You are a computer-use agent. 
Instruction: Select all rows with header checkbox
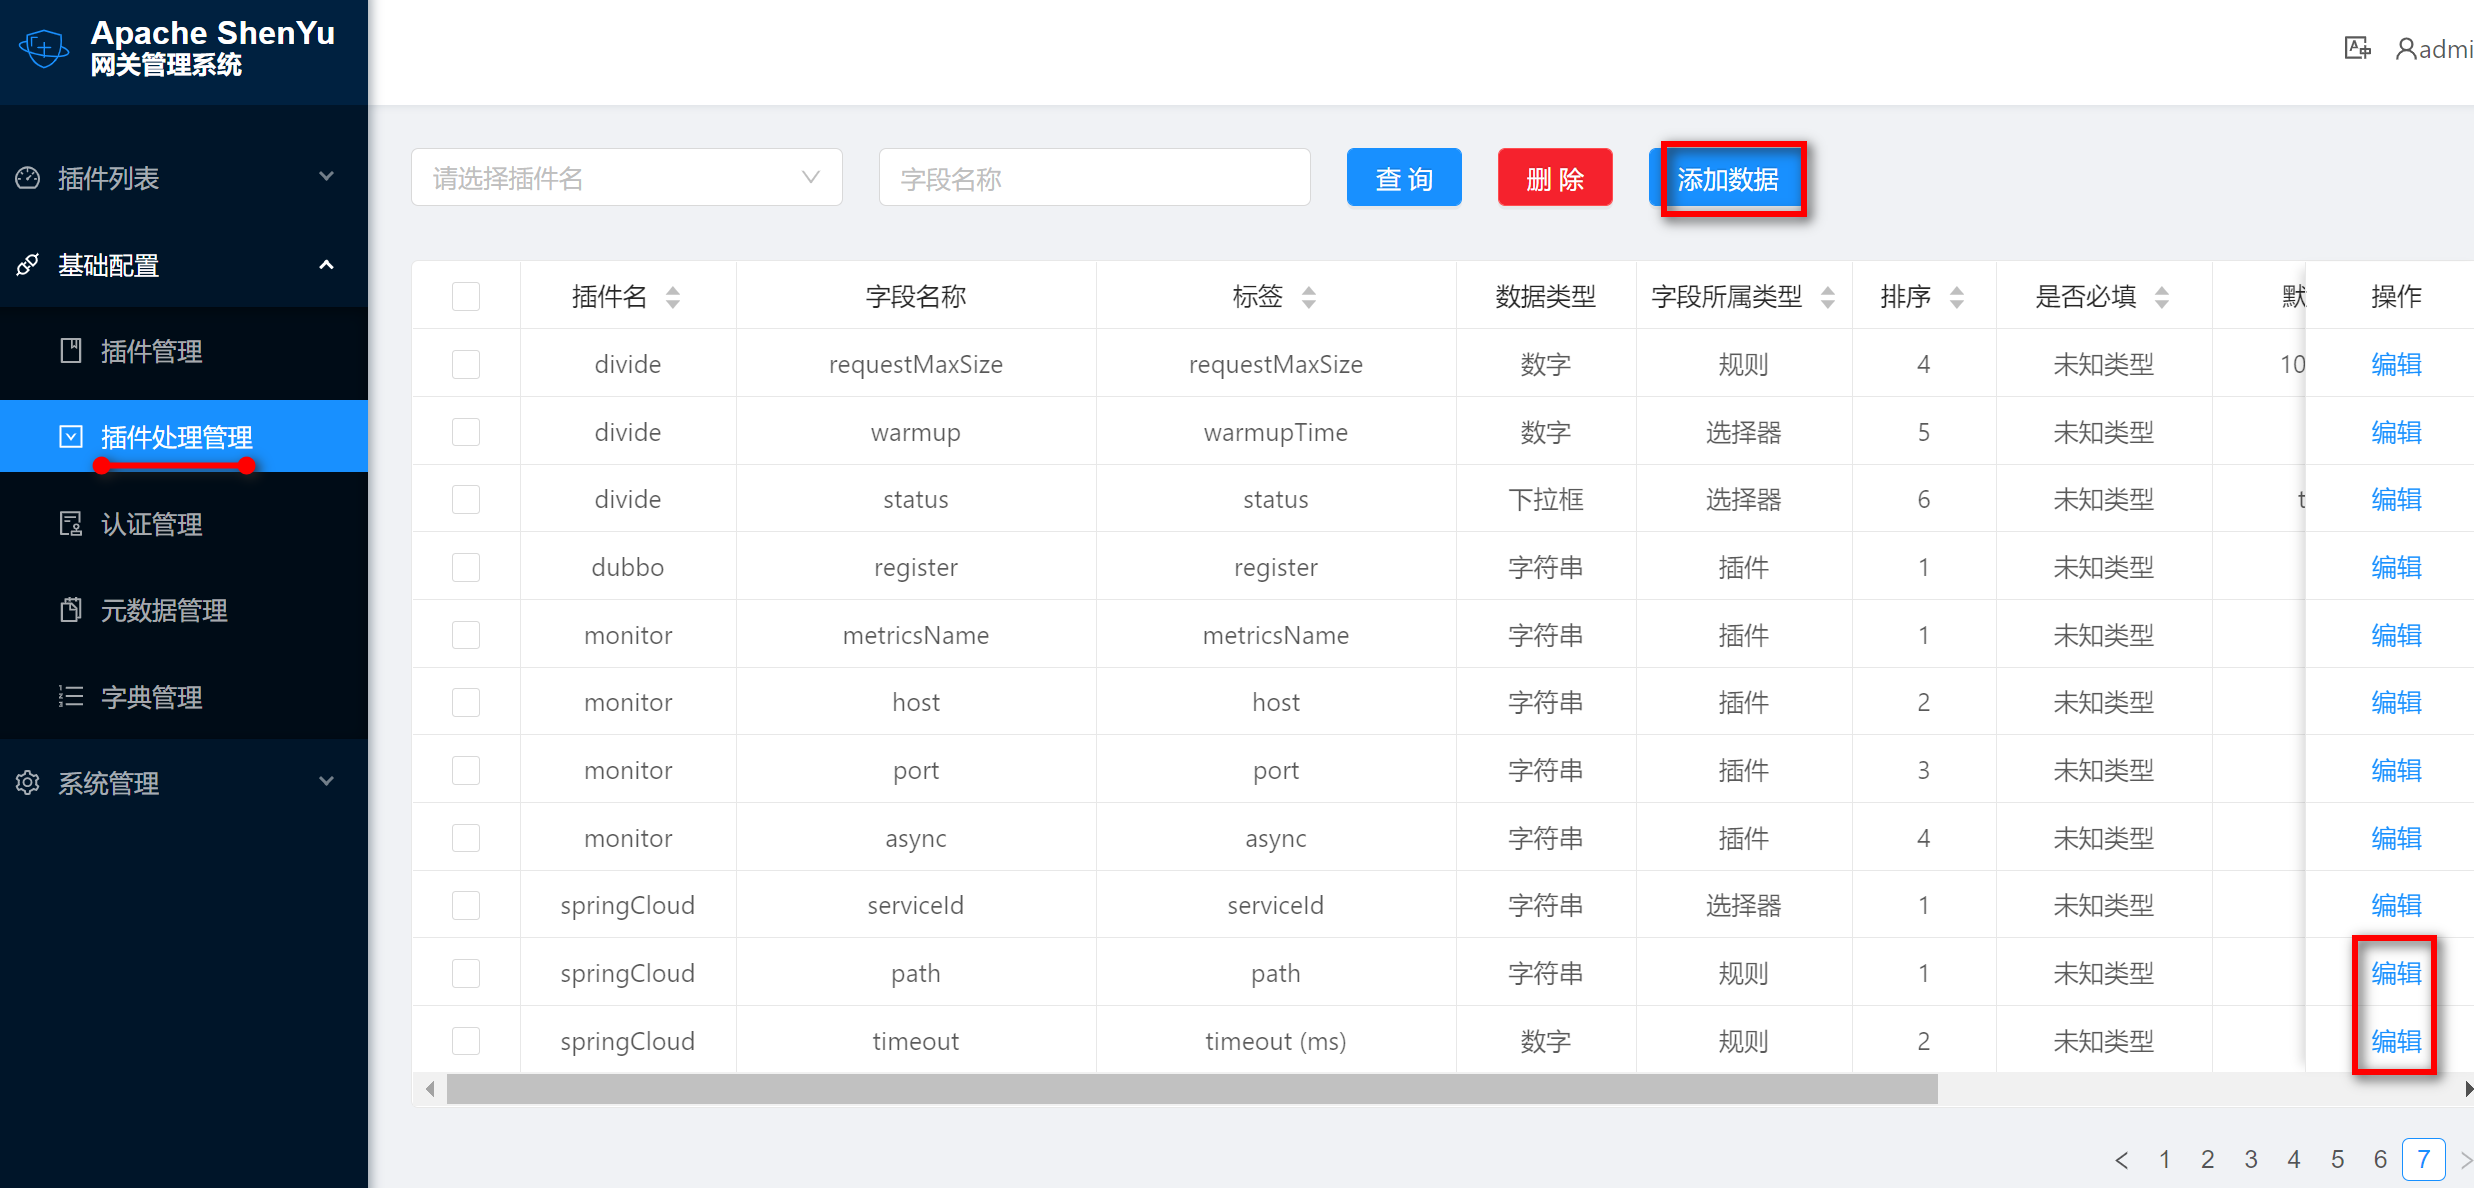coord(466,297)
